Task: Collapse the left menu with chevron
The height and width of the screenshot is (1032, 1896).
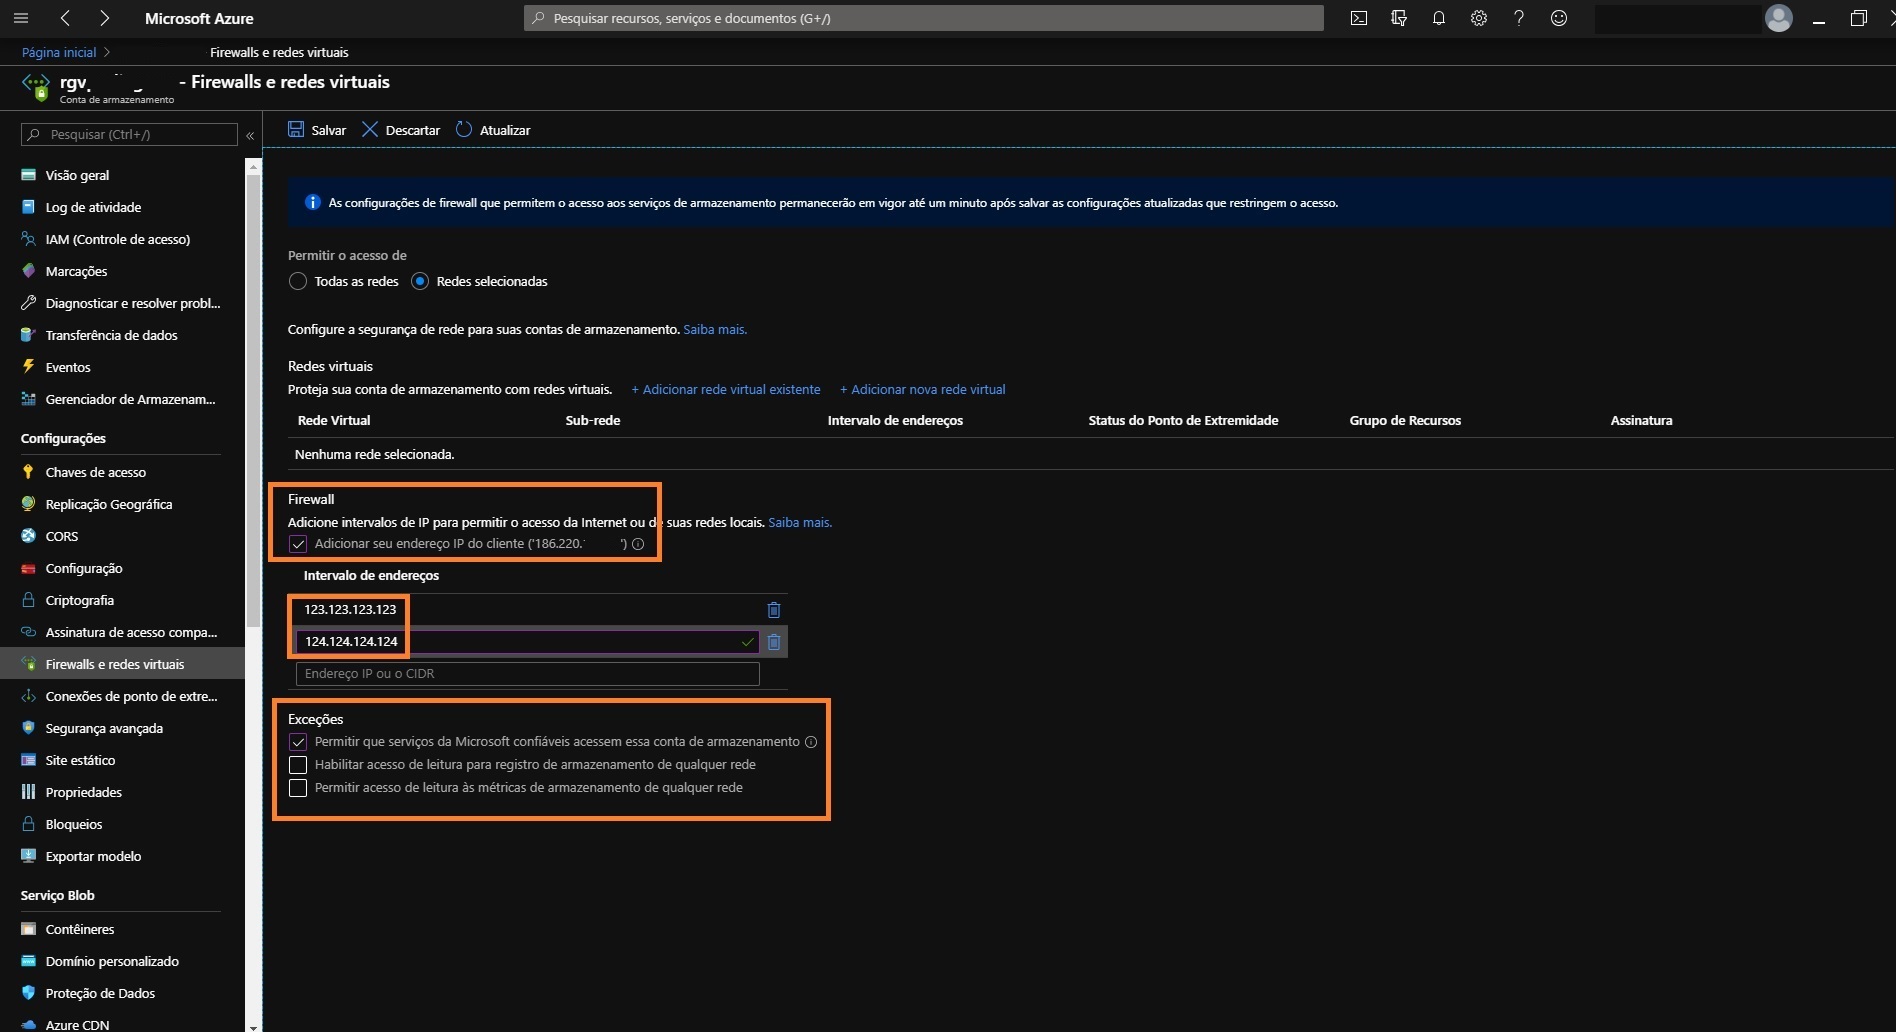Action: point(250,135)
